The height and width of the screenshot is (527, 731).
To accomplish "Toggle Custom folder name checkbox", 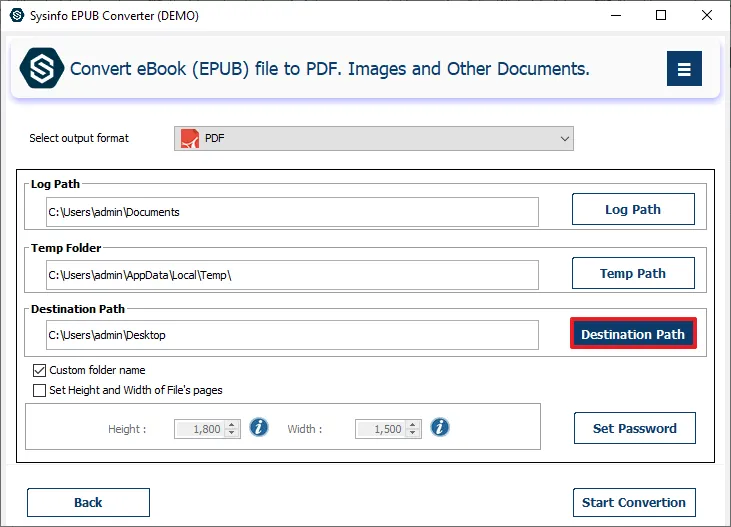I will click(x=40, y=370).
